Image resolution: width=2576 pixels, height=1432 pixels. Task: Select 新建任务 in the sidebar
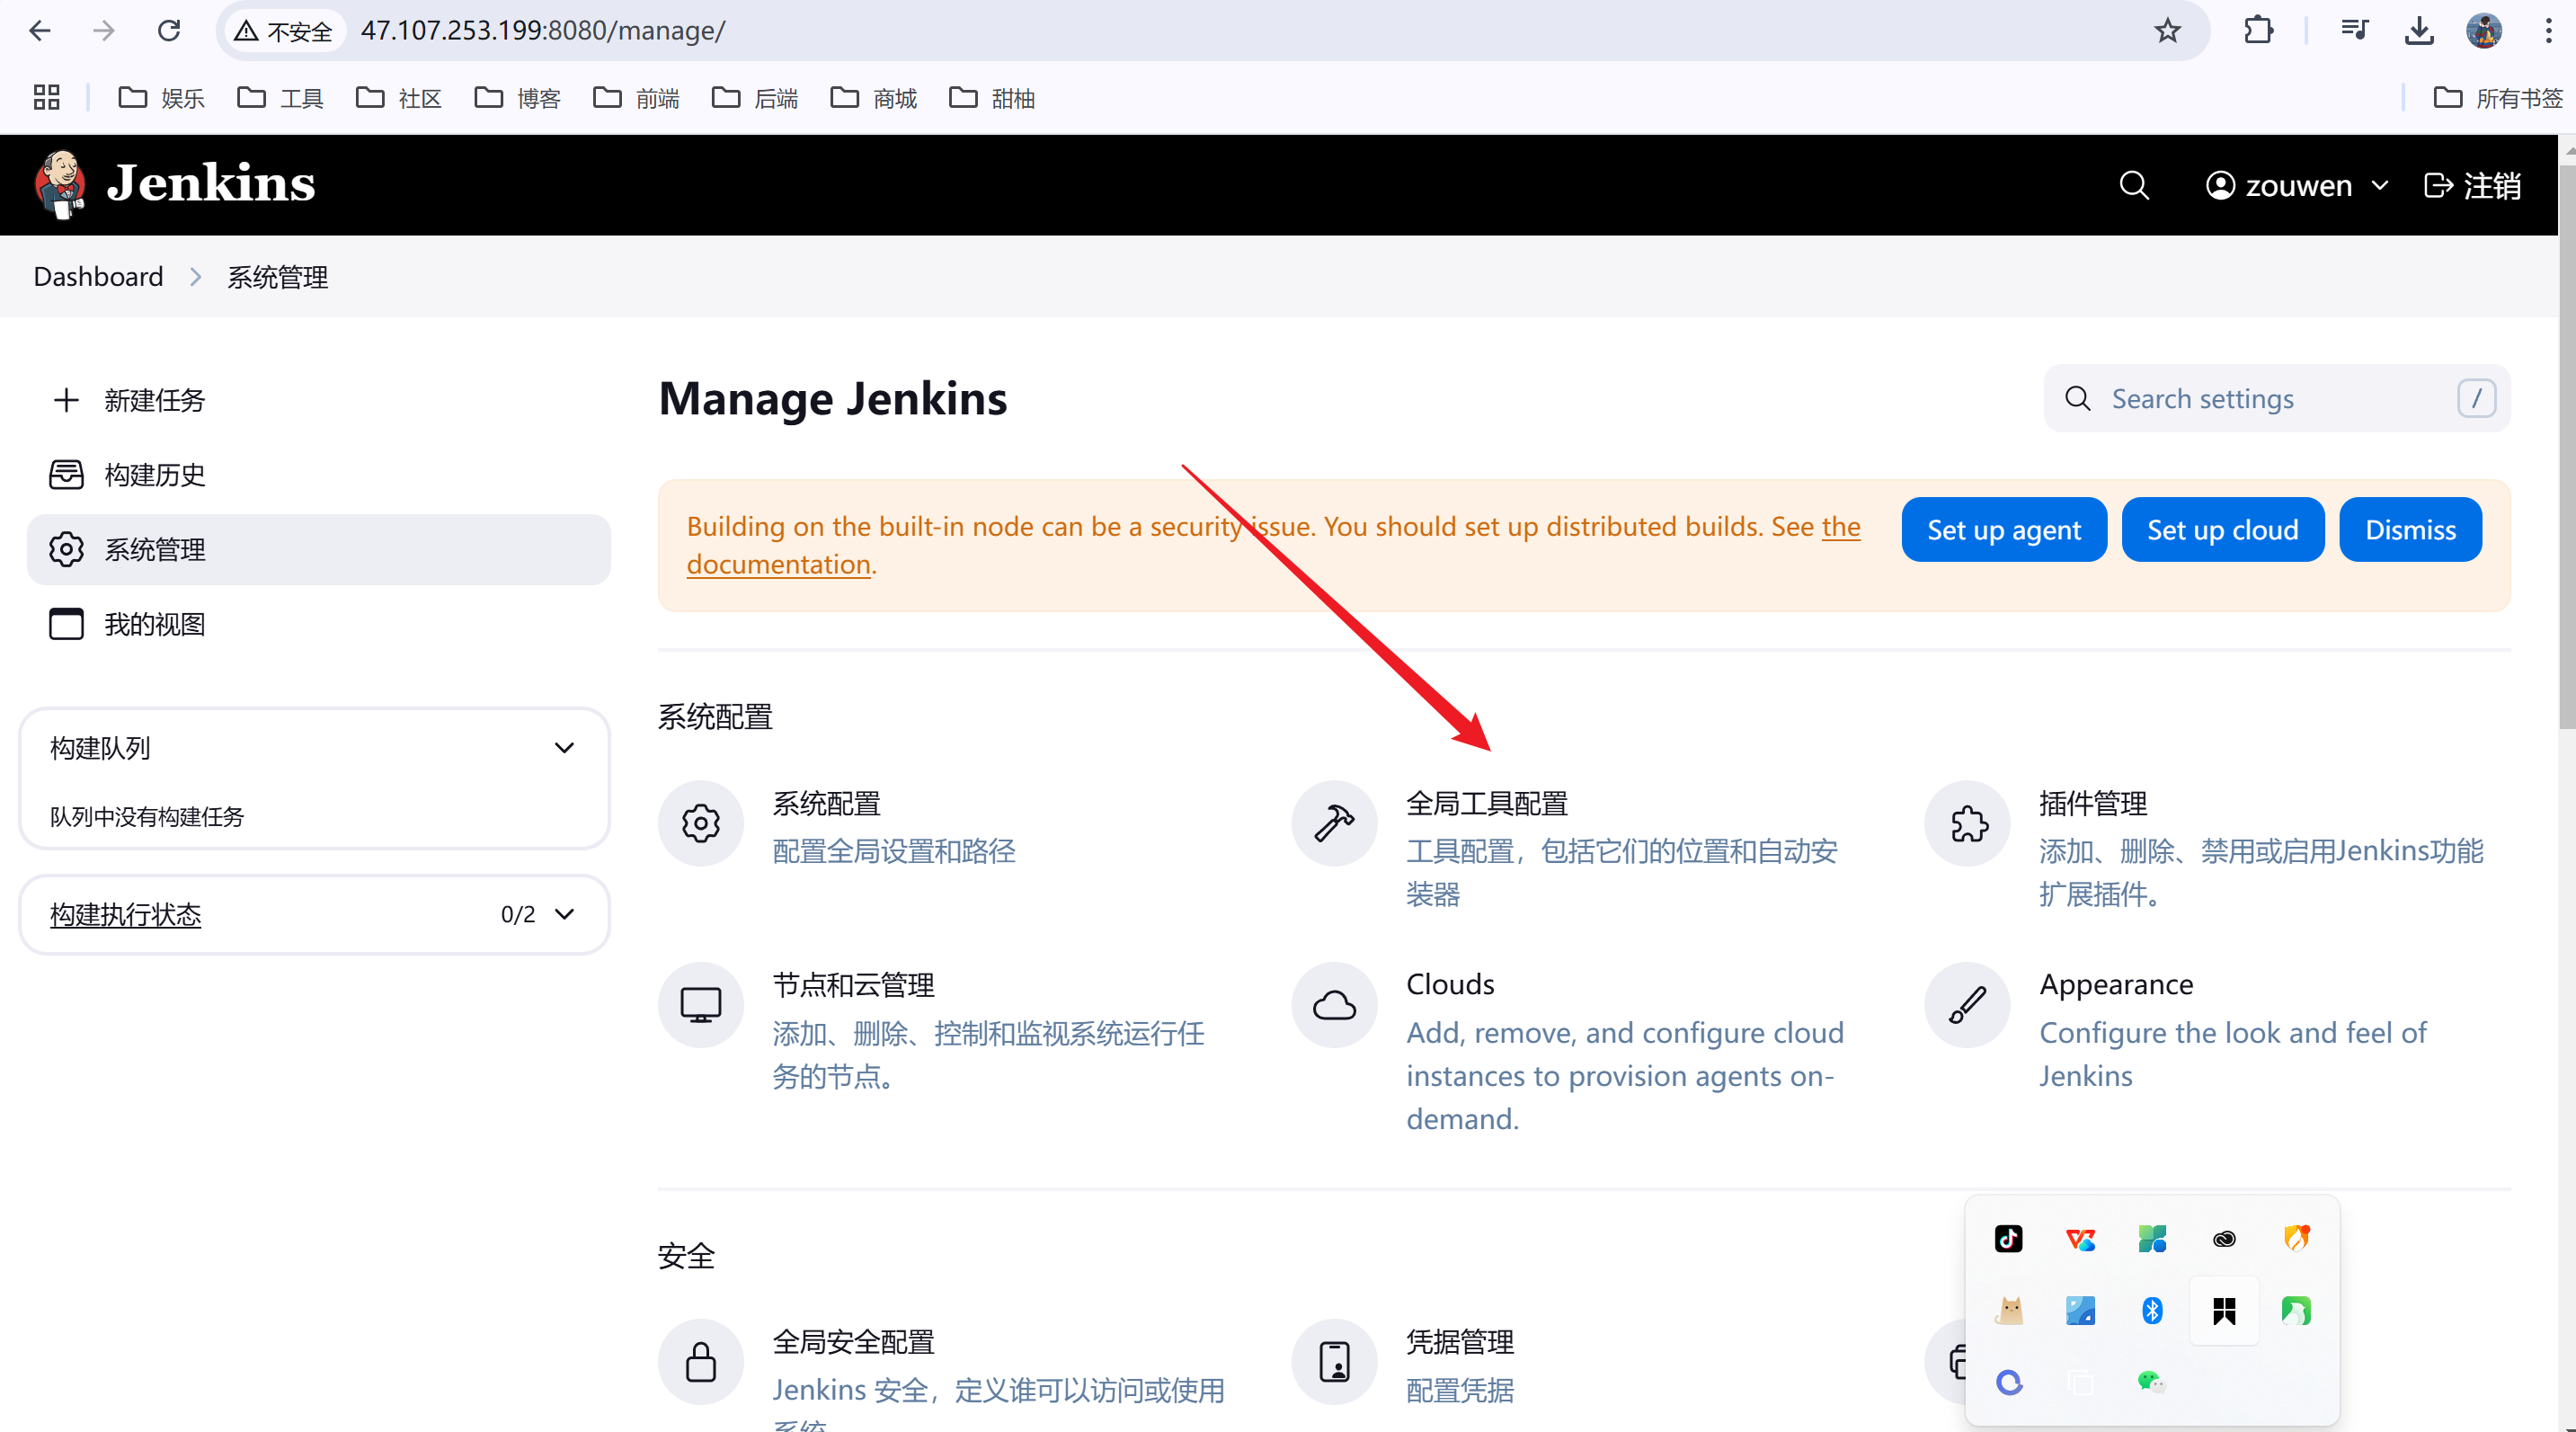point(318,400)
